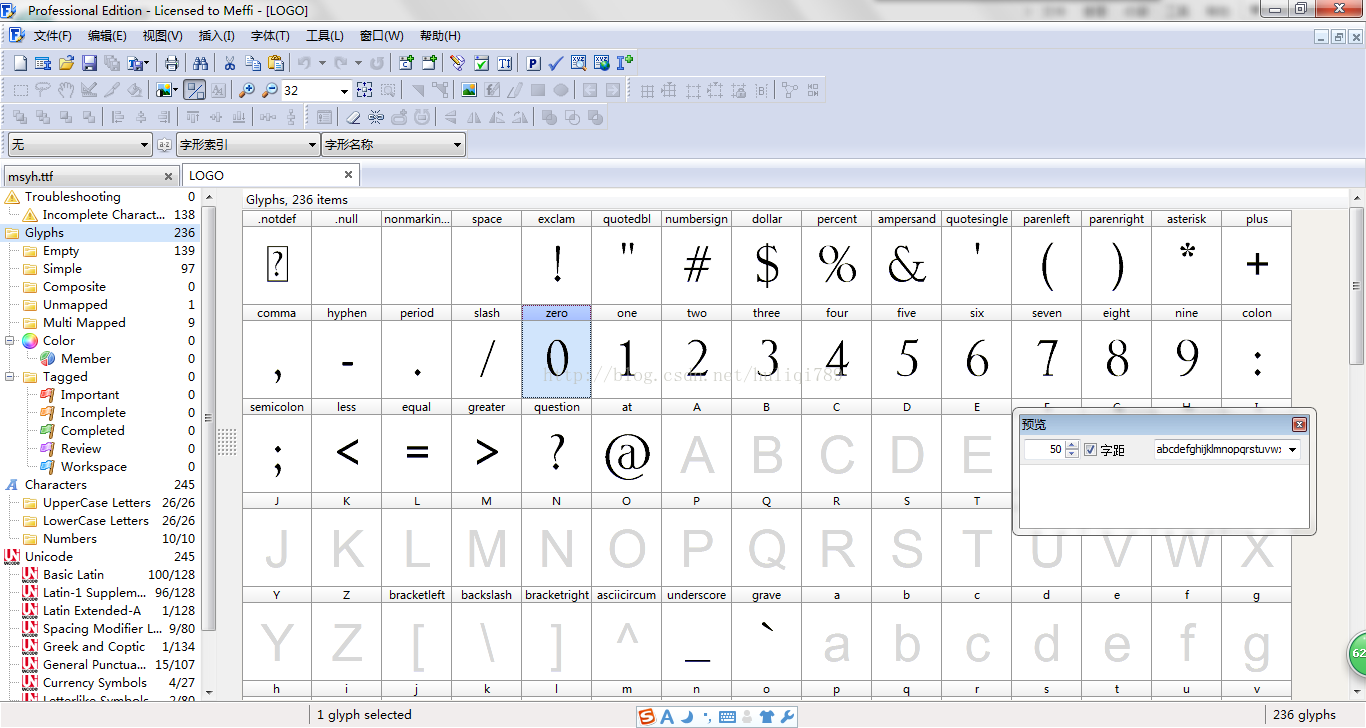
Task: Click the preview size 50 input field
Action: click(x=1043, y=450)
